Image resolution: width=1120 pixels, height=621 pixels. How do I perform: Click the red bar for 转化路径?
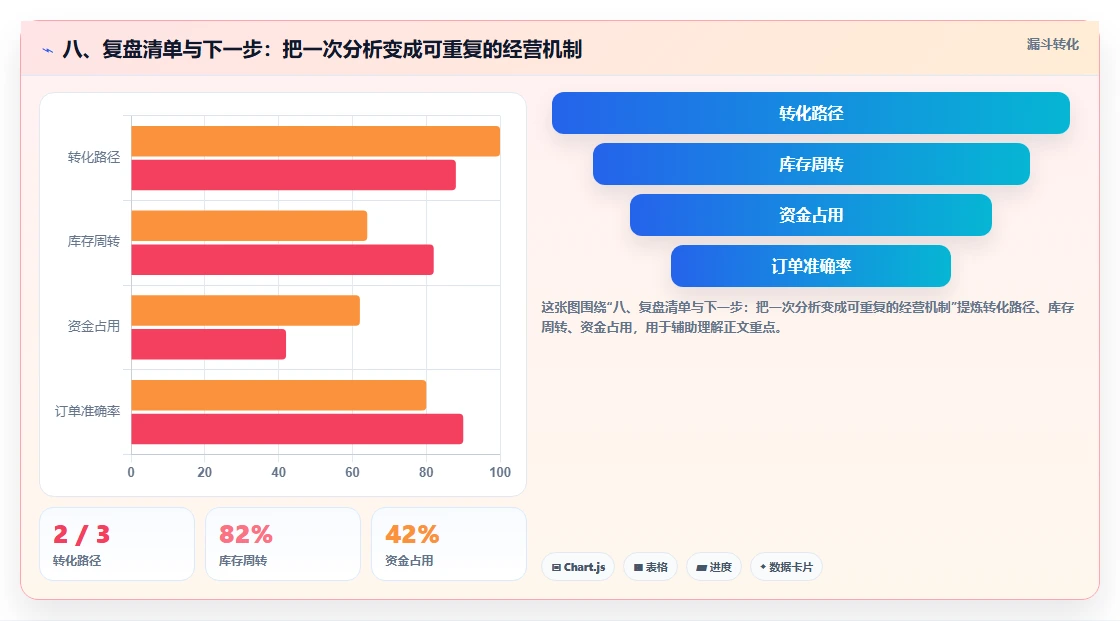(294, 175)
